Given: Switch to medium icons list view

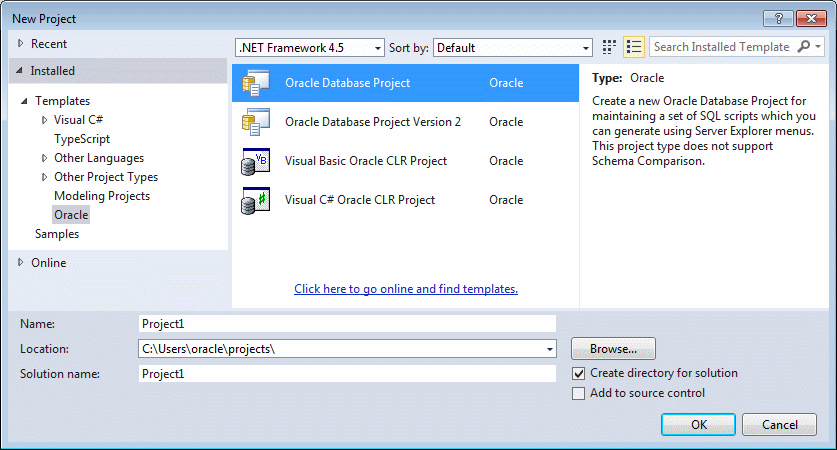Looking at the screenshot, I should coord(634,48).
